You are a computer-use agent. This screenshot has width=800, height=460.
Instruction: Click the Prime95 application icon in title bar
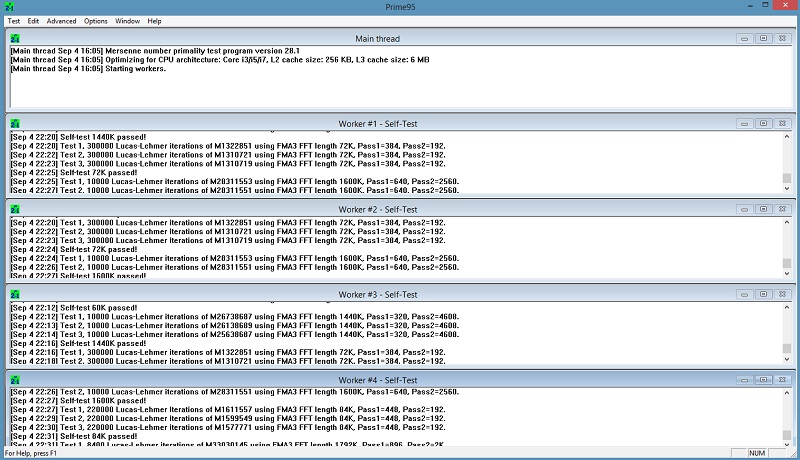coord(9,7)
